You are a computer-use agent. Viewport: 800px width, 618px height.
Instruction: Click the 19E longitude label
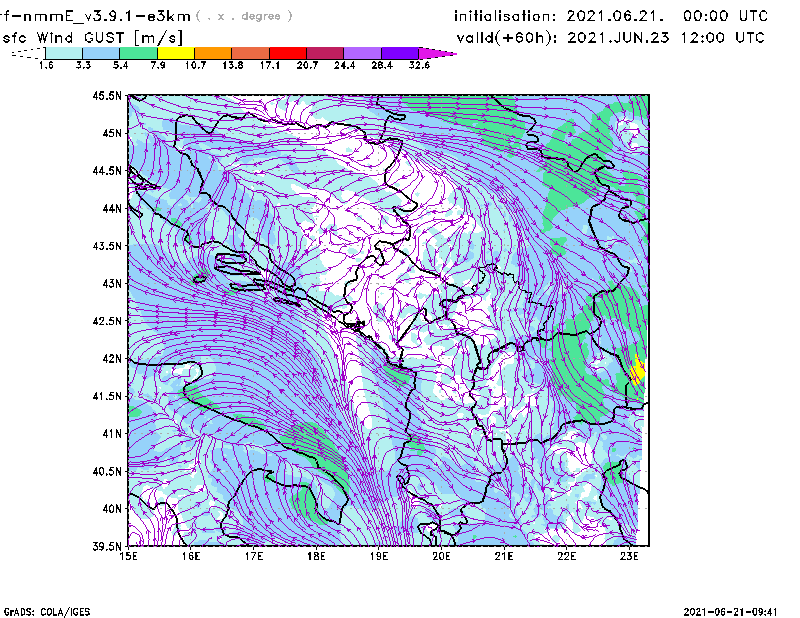379,556
